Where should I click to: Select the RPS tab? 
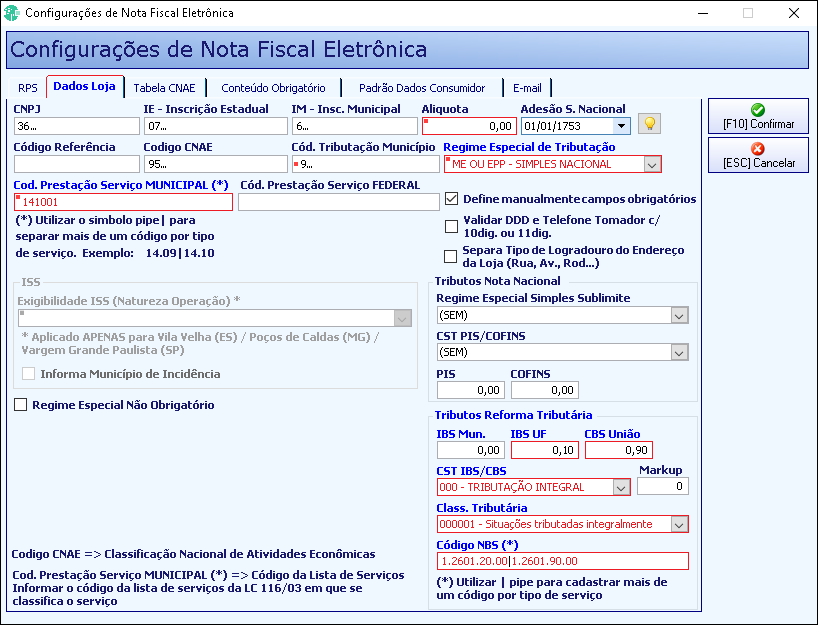[28, 88]
